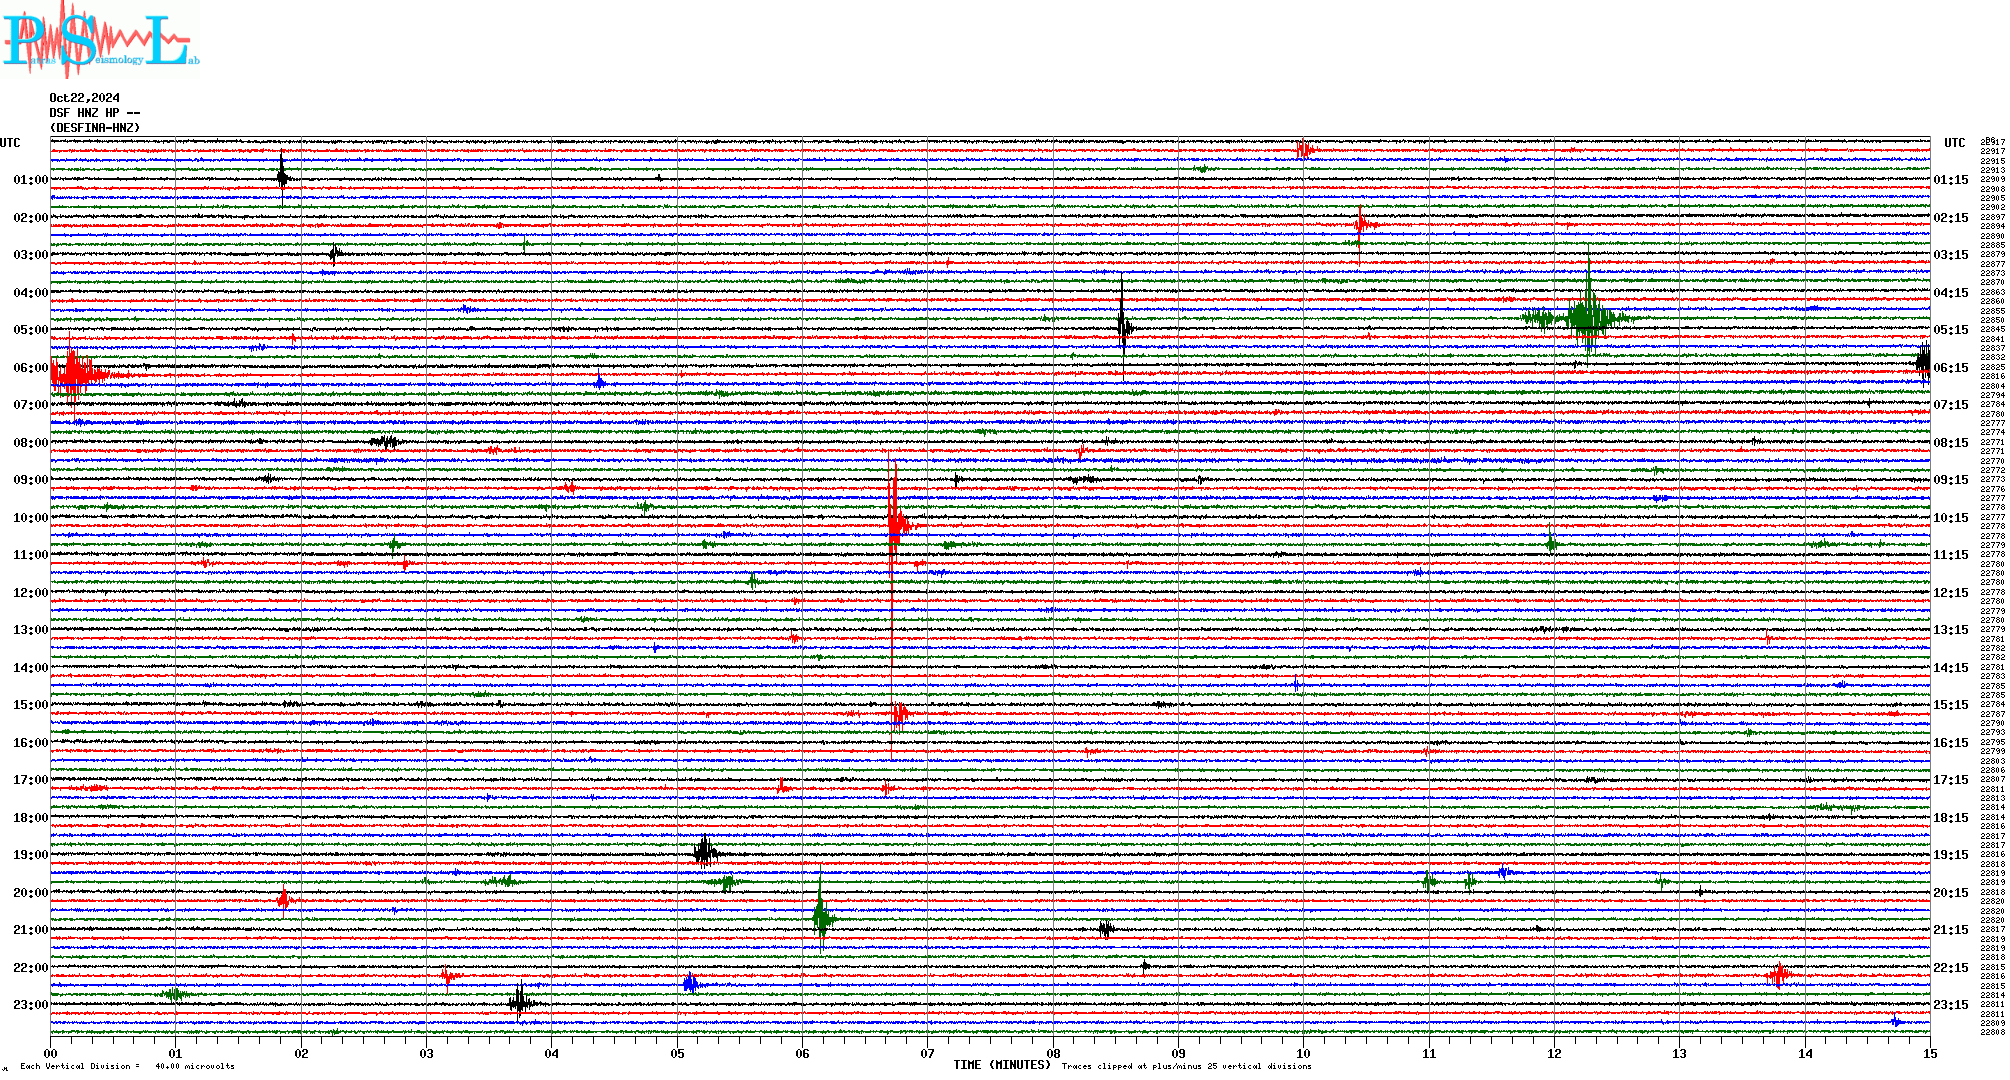
Task: Select the Oct22,2024 date text
Action: tap(85, 98)
